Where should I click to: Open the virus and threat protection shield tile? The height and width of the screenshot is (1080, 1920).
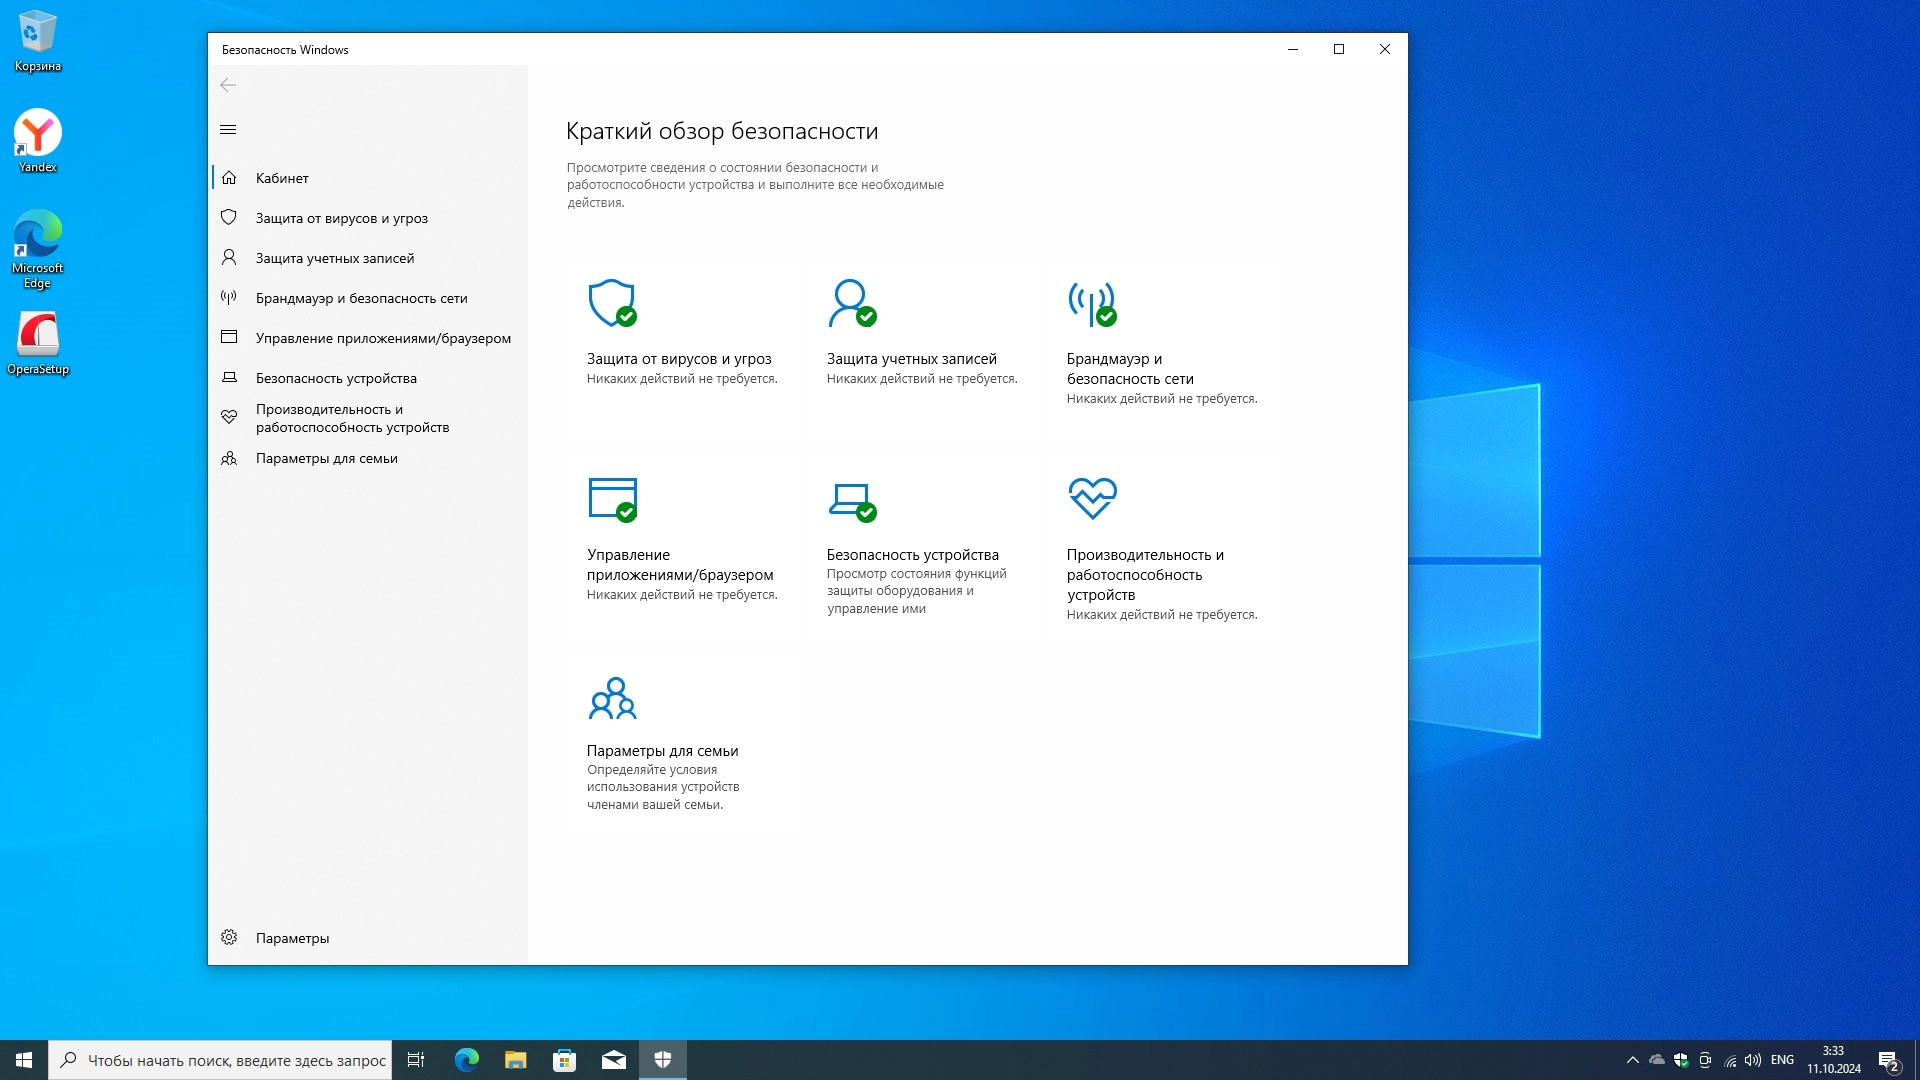(x=683, y=350)
